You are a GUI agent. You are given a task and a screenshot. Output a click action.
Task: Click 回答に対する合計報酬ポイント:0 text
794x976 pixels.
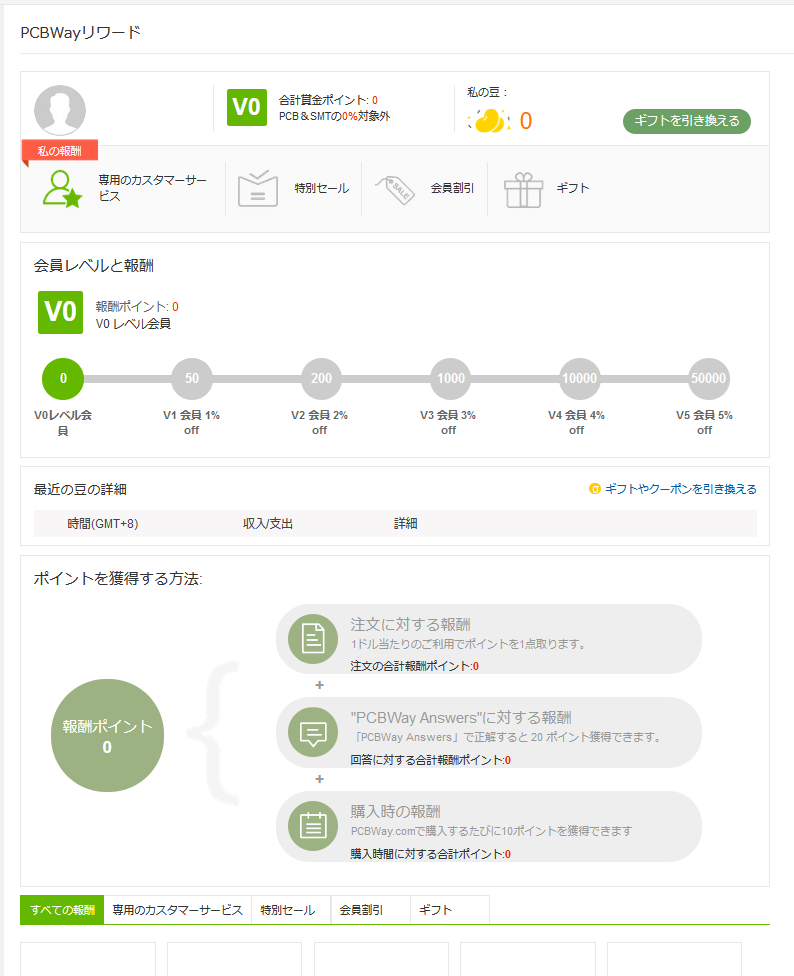point(430,760)
